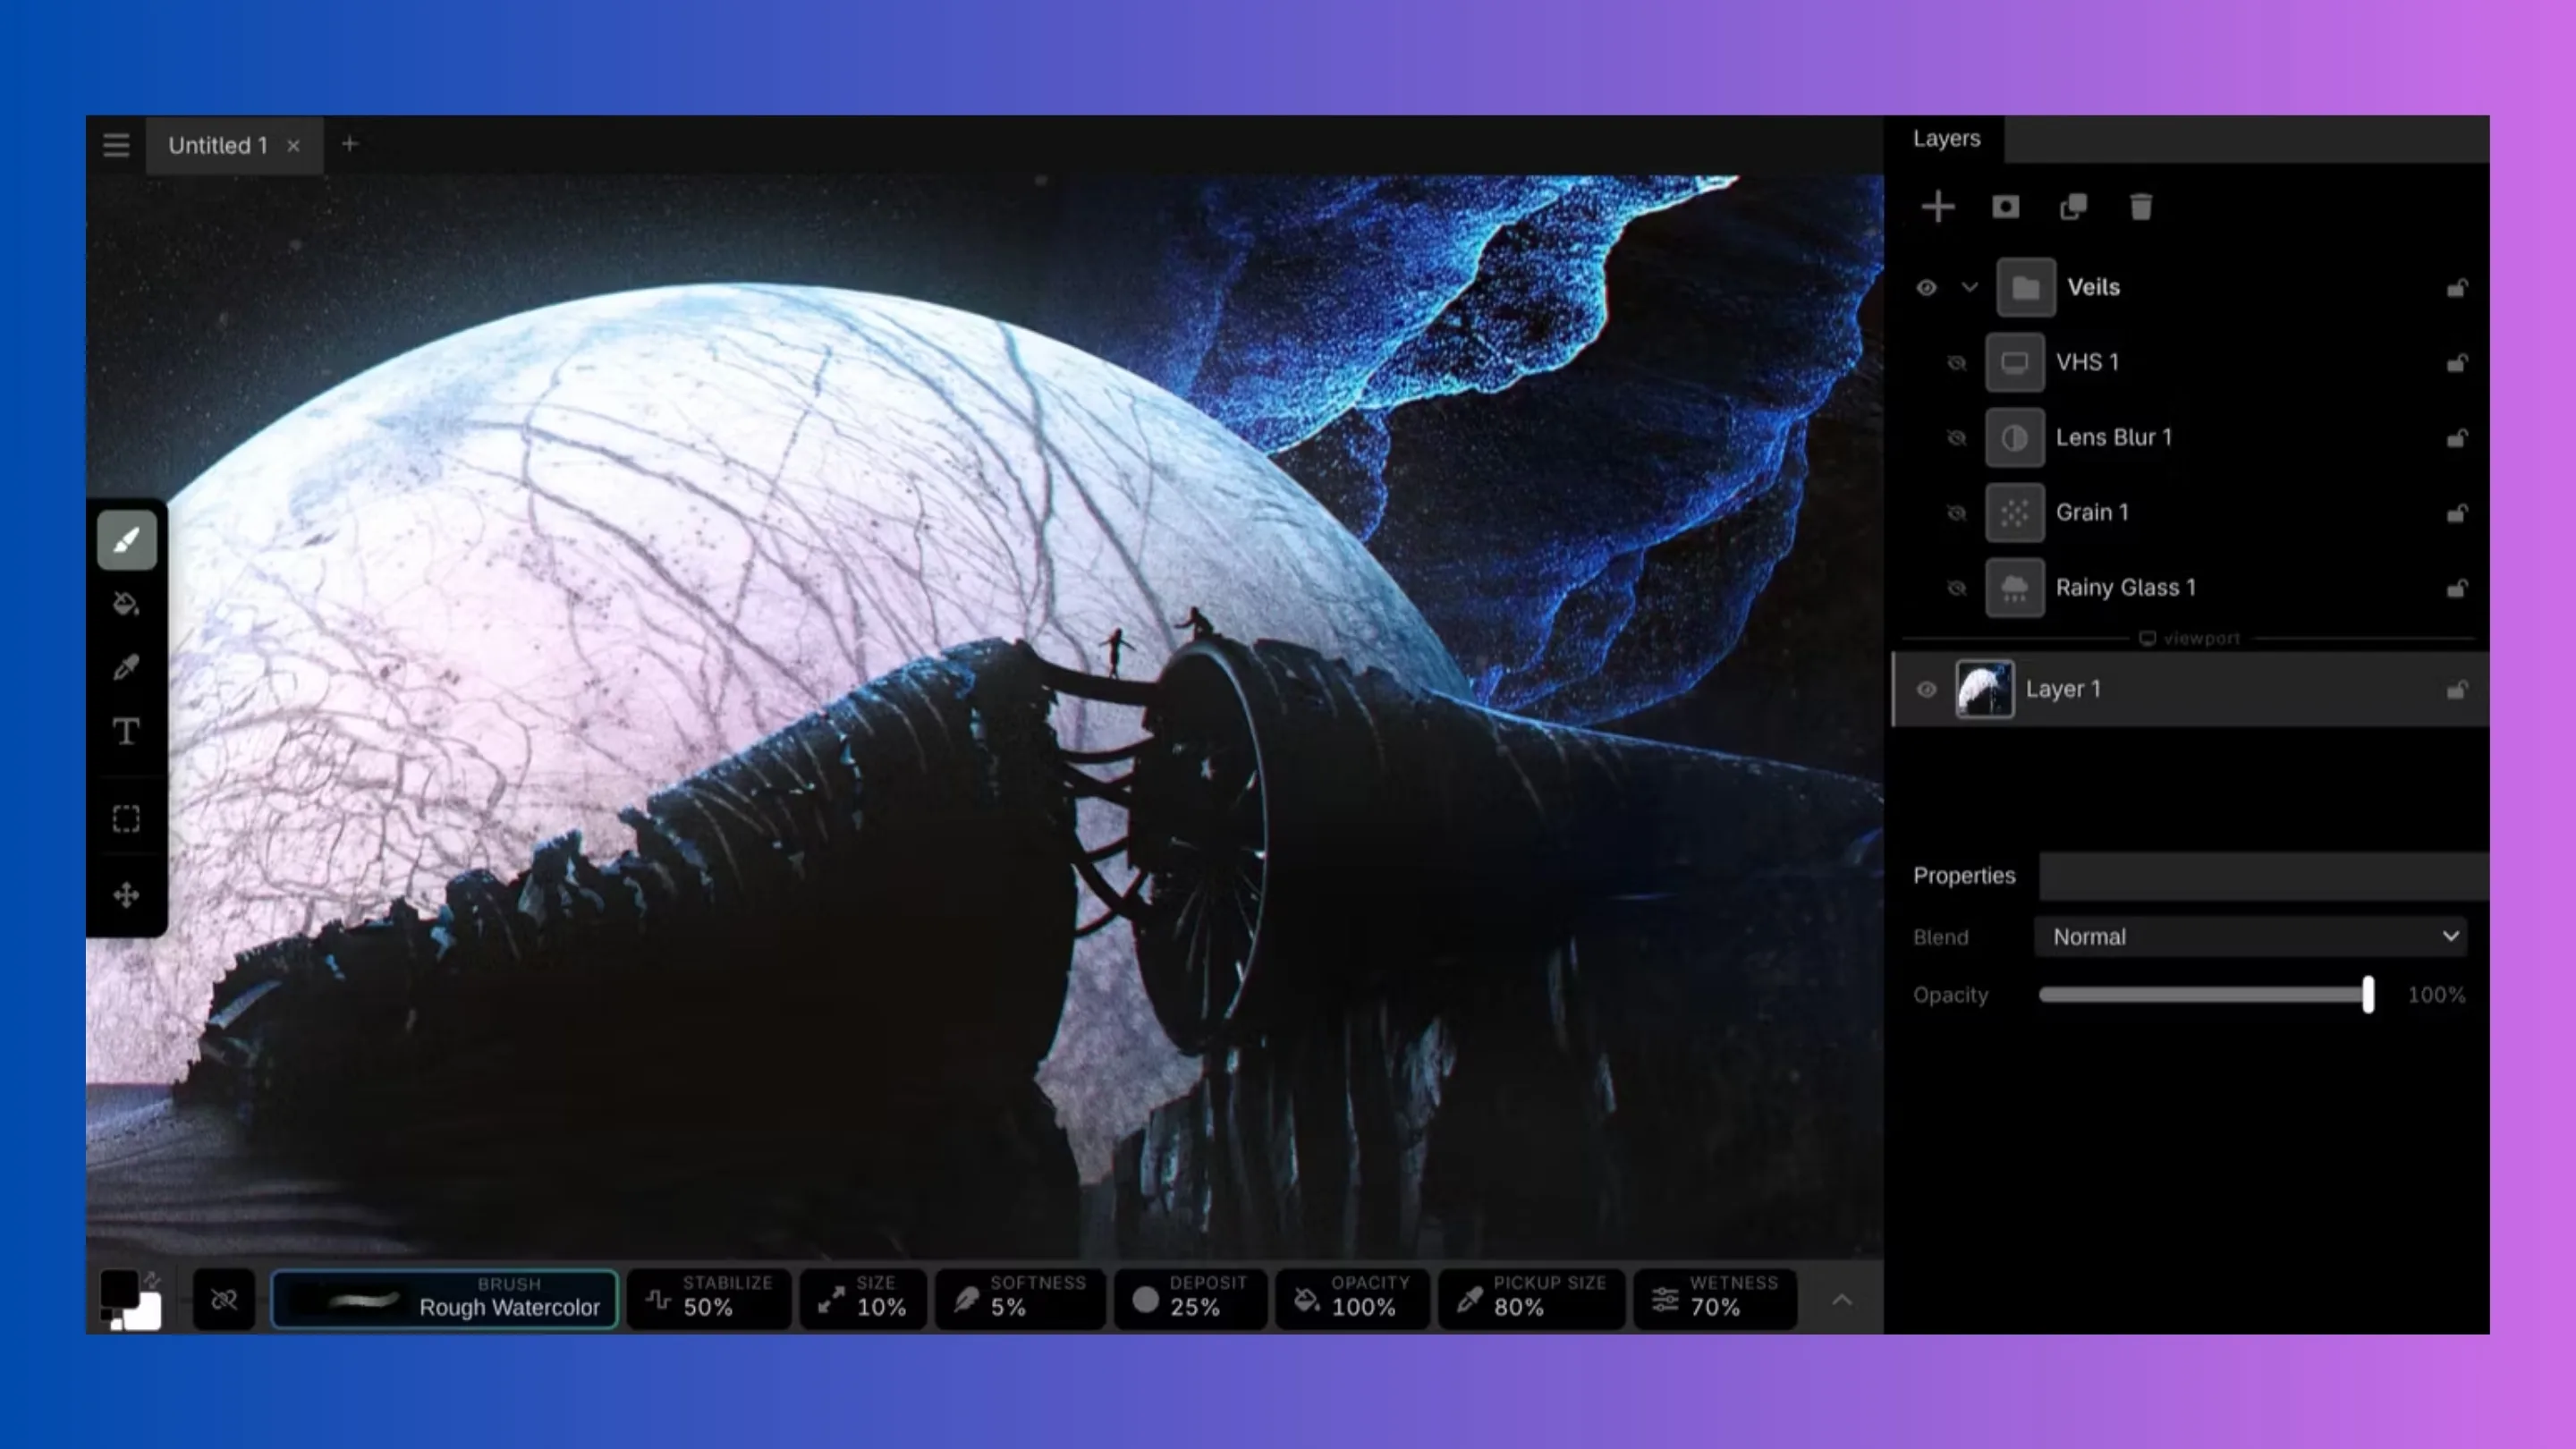Open the Opacity 100% brush setting
The image size is (2576, 1449).
point(1353,1300)
